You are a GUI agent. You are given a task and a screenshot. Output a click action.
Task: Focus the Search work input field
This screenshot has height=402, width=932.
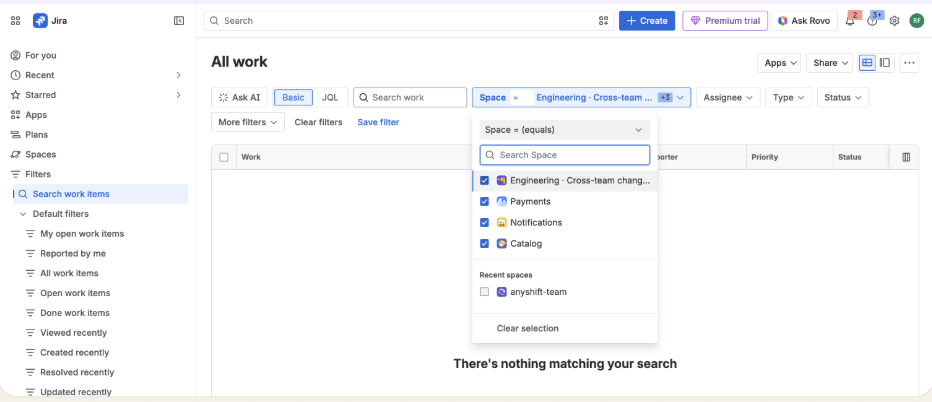[410, 98]
